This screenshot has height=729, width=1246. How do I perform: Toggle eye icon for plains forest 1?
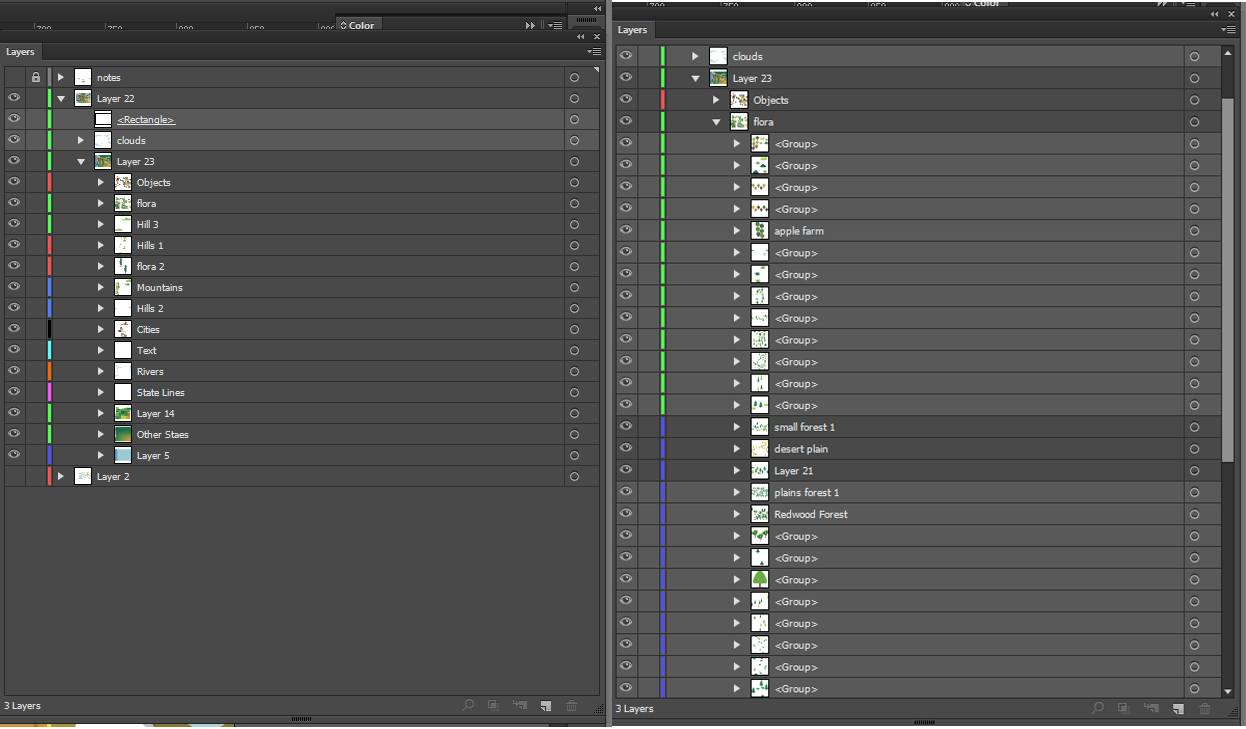626,492
